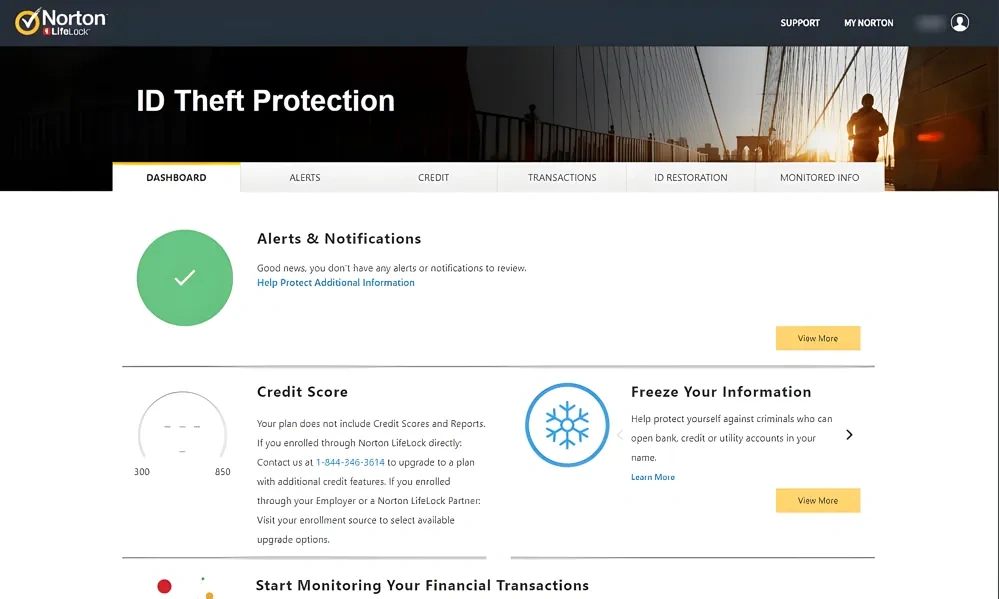
Task: Click View More under Alerts & Notifications
Action: click(x=818, y=338)
